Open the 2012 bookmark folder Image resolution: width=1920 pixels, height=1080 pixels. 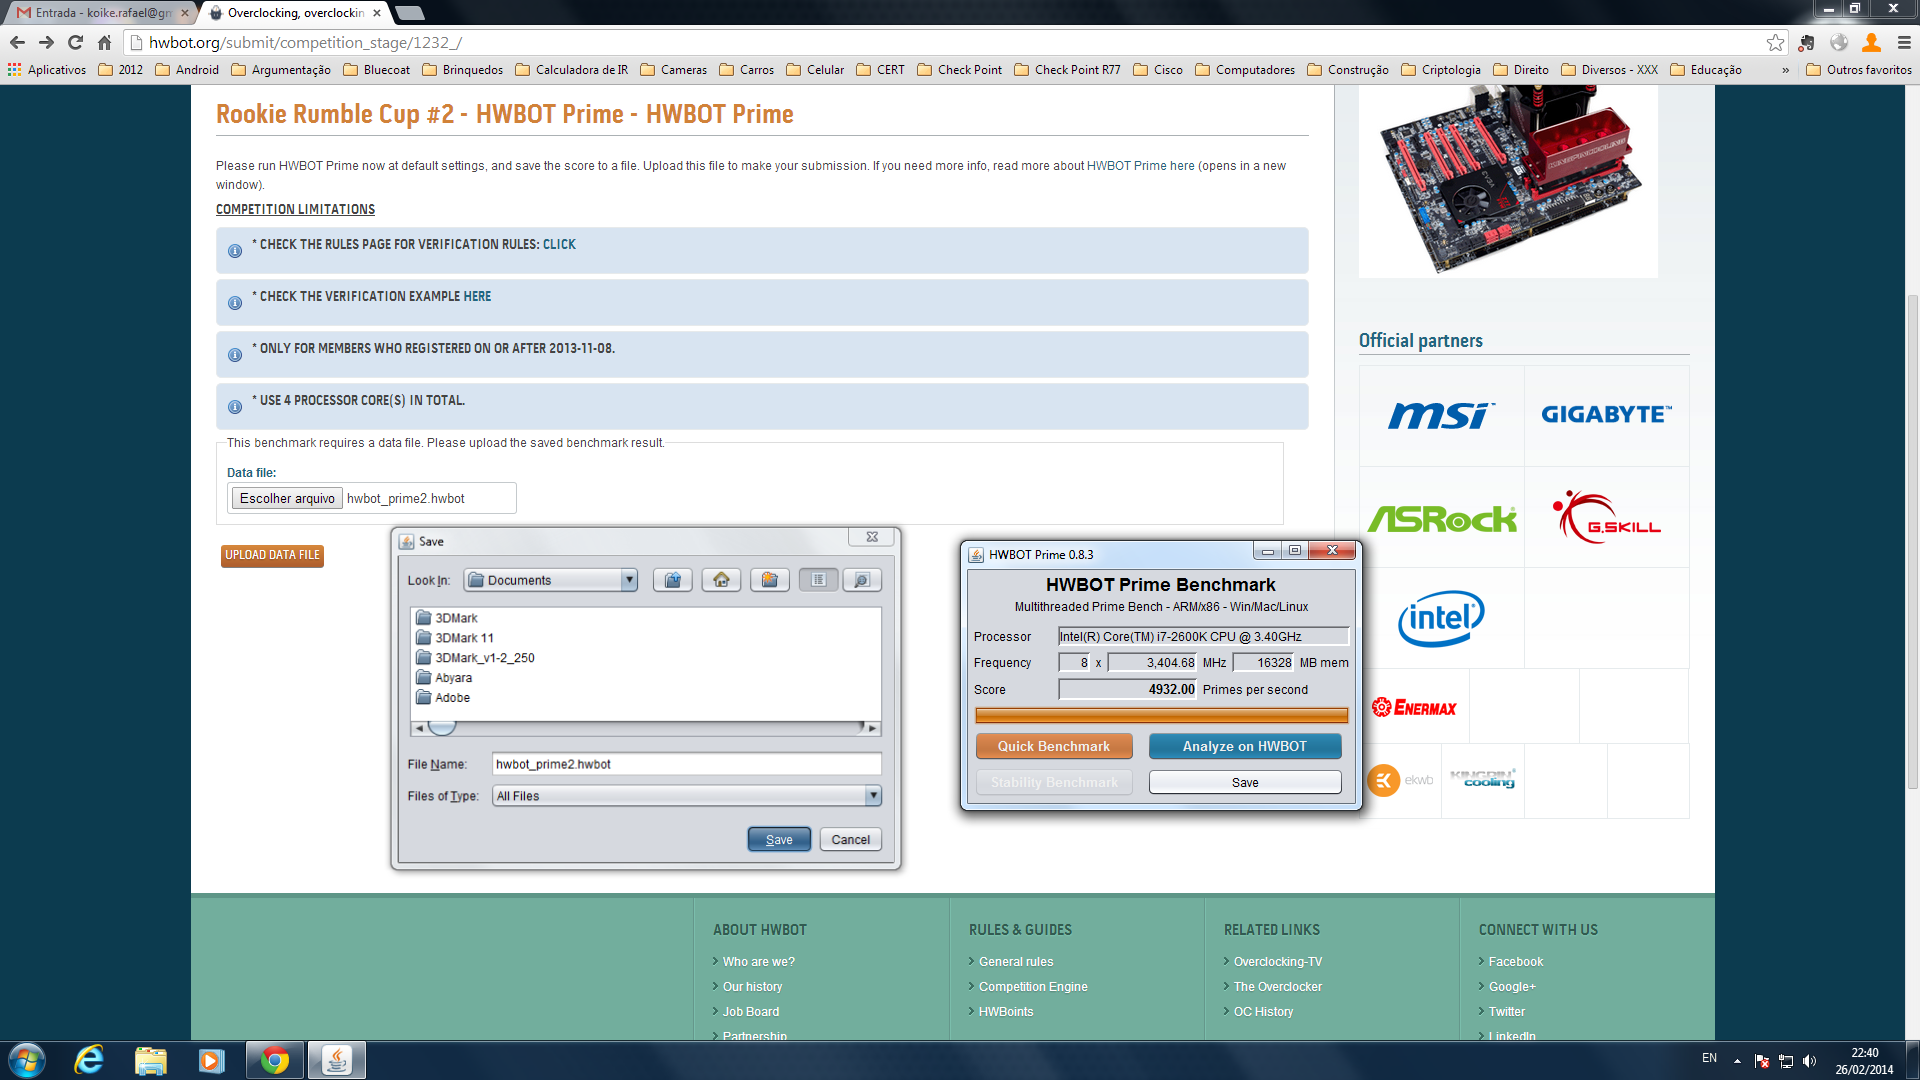click(120, 70)
